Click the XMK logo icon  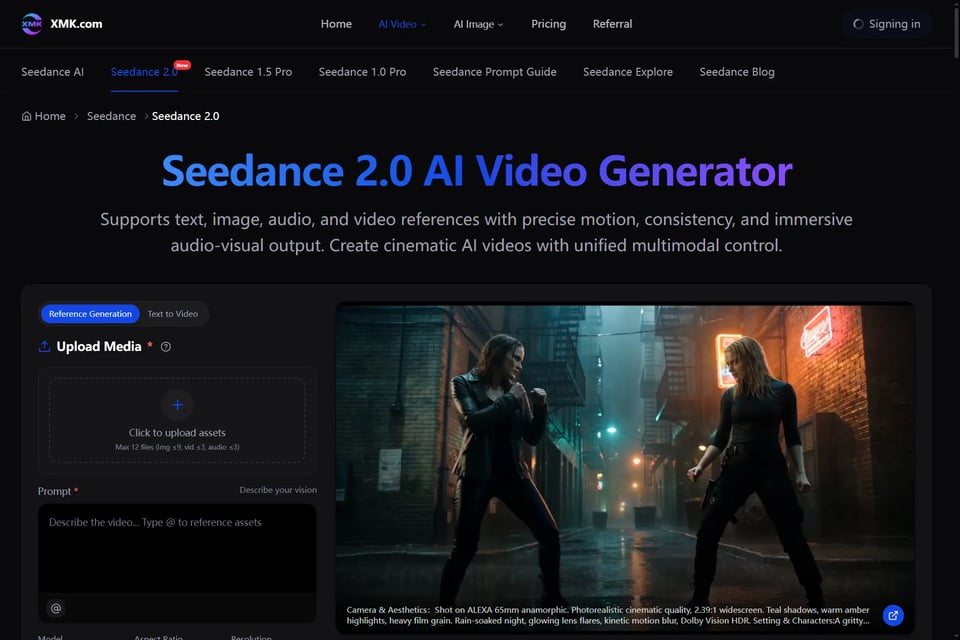(32, 24)
